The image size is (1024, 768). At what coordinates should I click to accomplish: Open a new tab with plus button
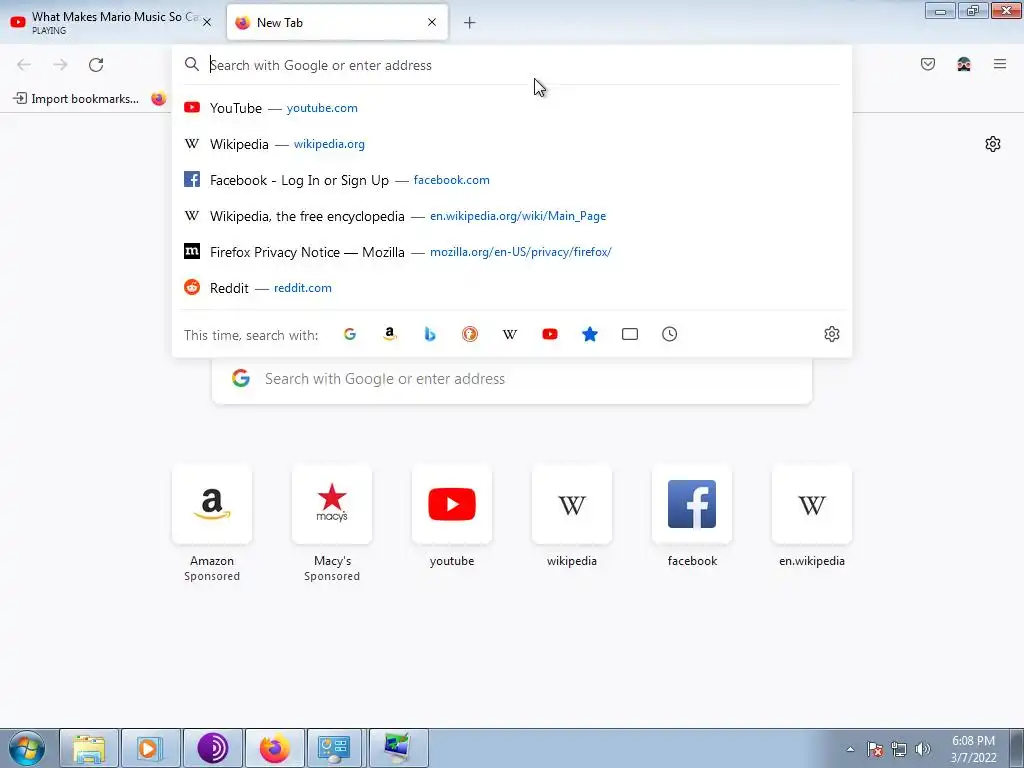point(469,23)
